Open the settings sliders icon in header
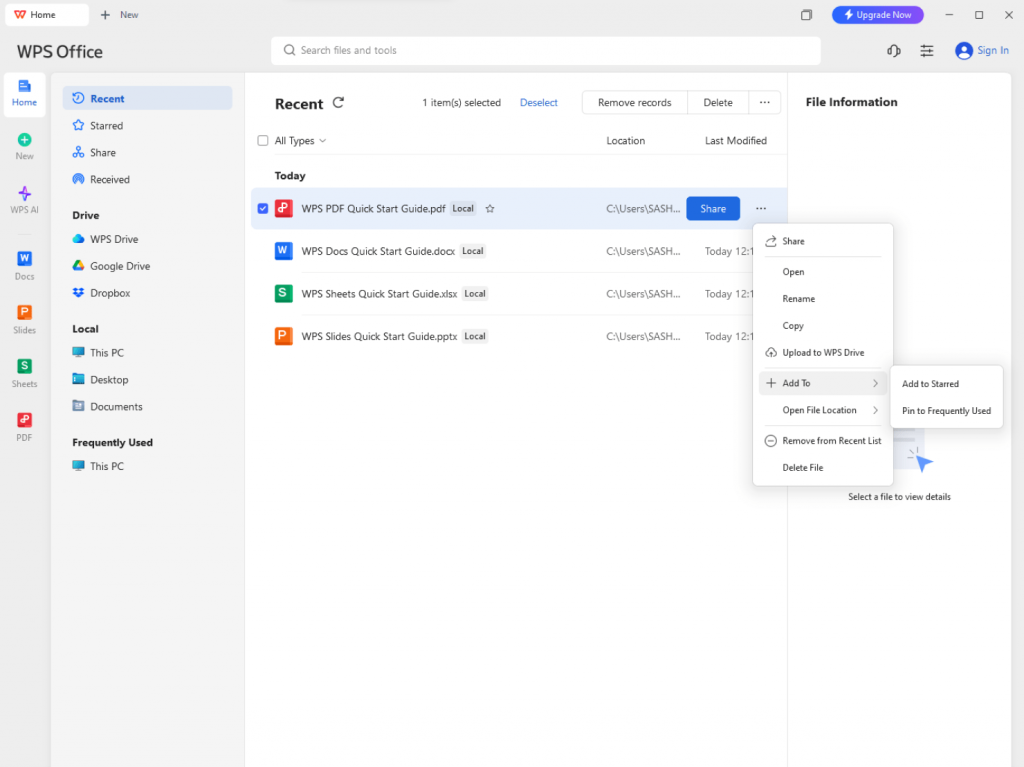This screenshot has width=1024, height=767. pos(927,51)
